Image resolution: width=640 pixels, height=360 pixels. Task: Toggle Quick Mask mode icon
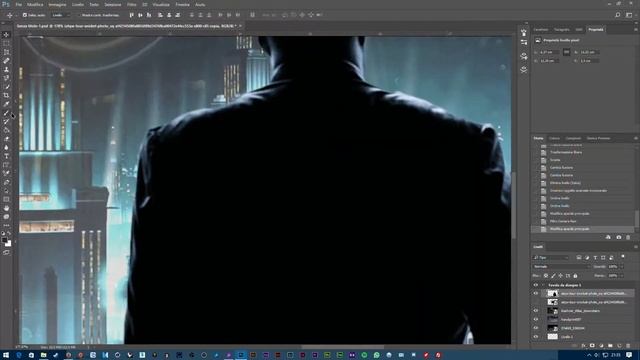click(6, 253)
